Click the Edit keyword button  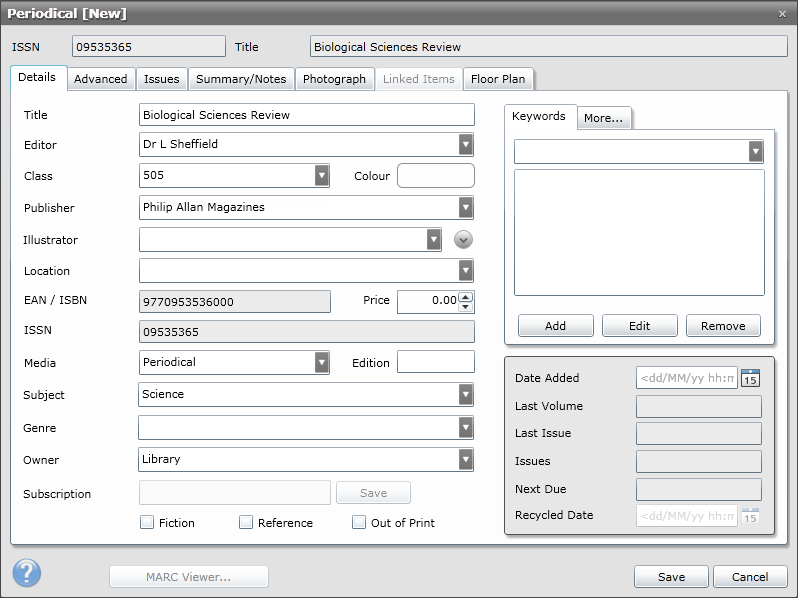[640, 326]
